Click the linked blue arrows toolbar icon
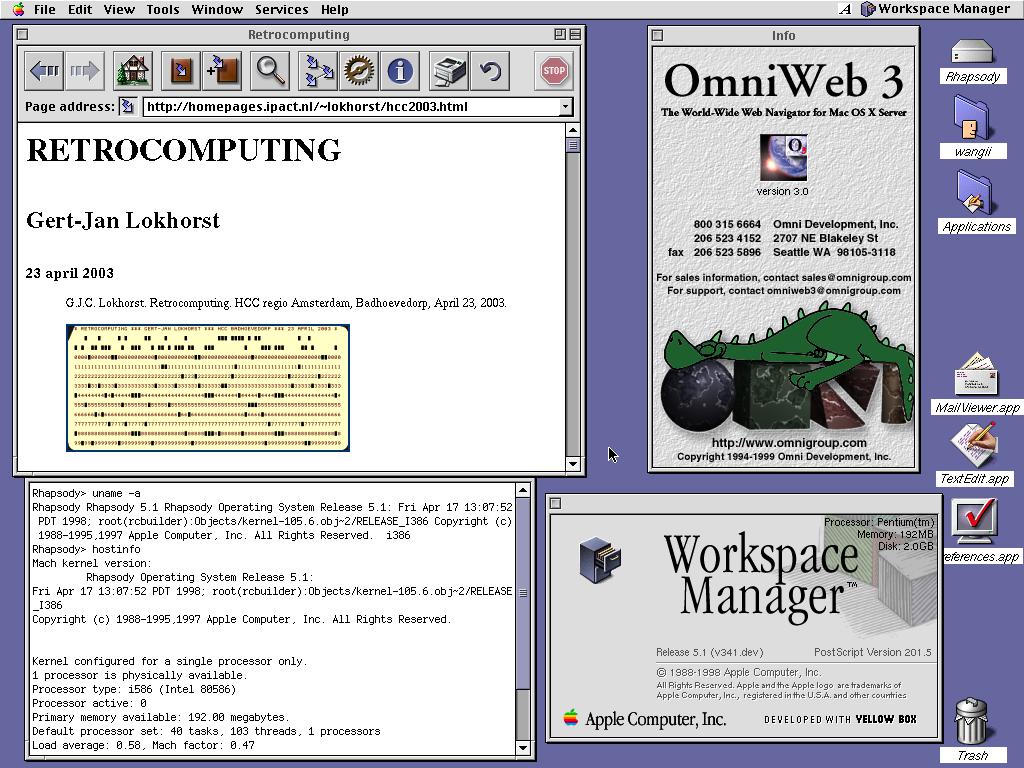1024x768 pixels. 318,71
